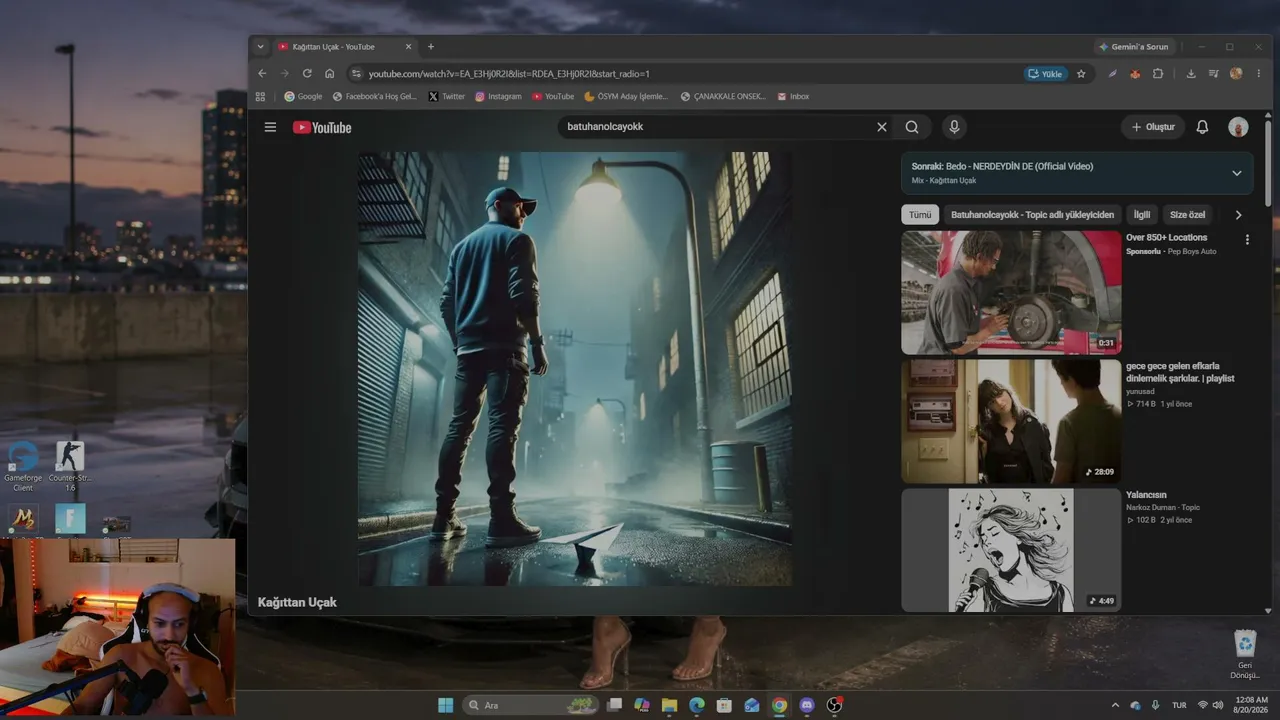Open the YouTube account avatar menu
Viewport: 1280px width, 720px height.
[1238, 127]
